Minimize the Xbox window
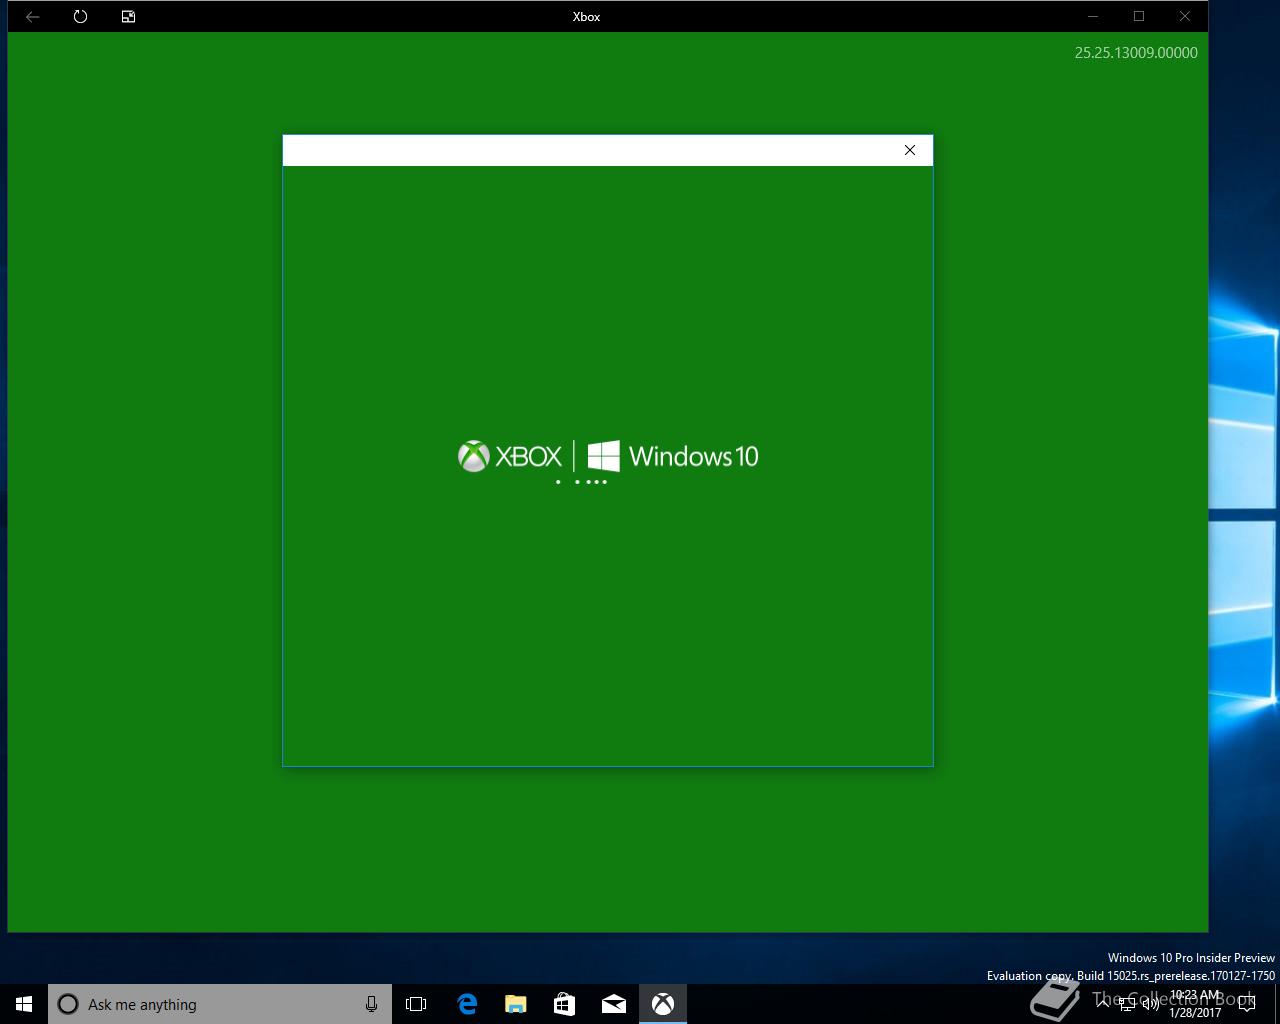 pos(1093,16)
